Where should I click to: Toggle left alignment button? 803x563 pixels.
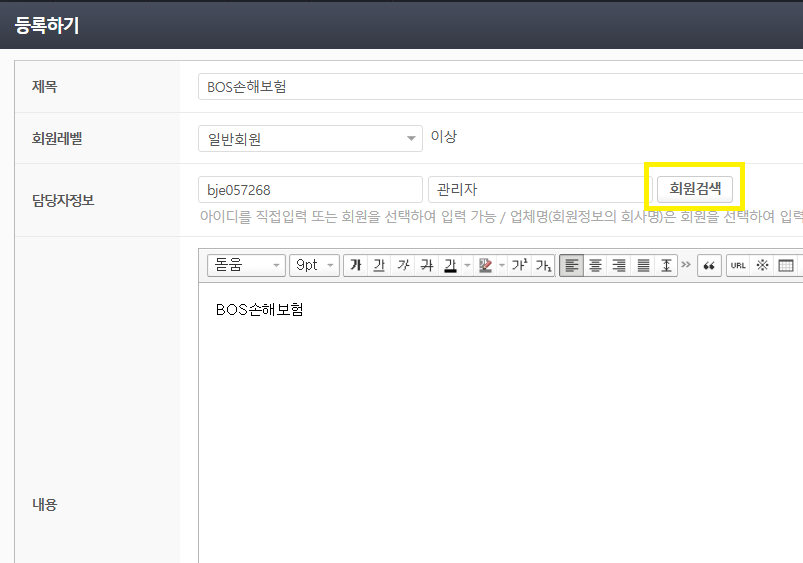571,265
